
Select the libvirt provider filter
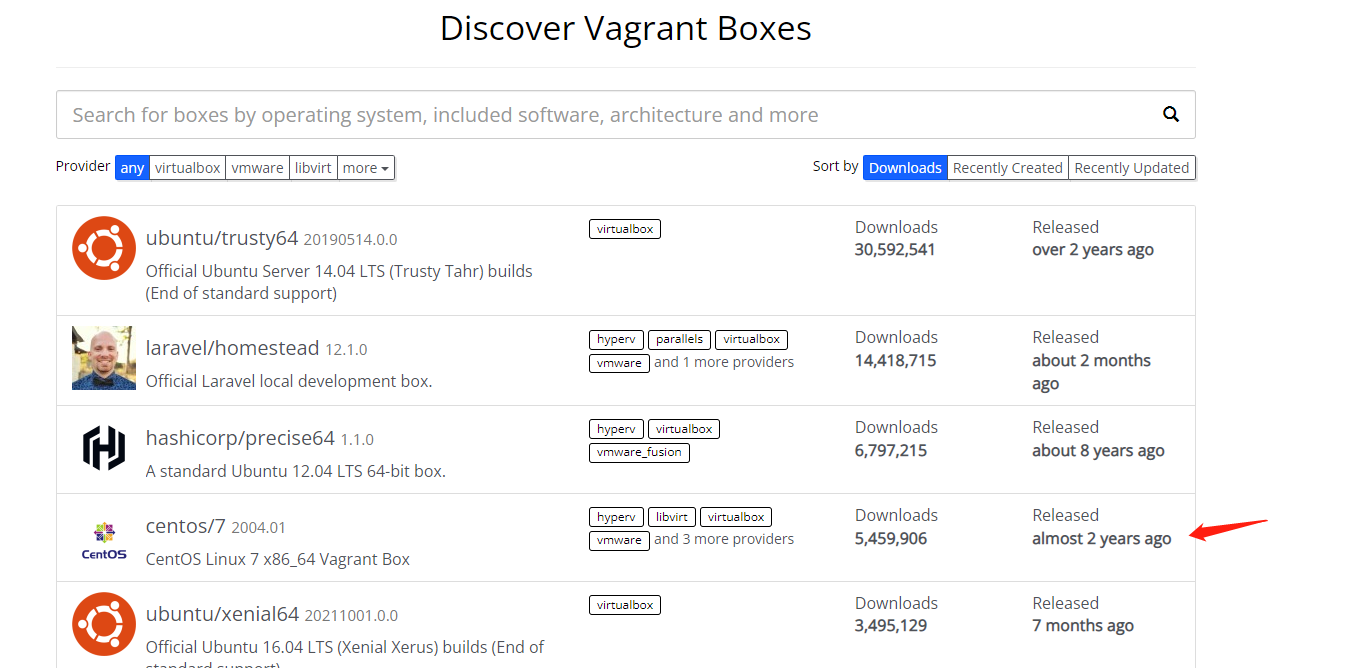[x=313, y=167]
